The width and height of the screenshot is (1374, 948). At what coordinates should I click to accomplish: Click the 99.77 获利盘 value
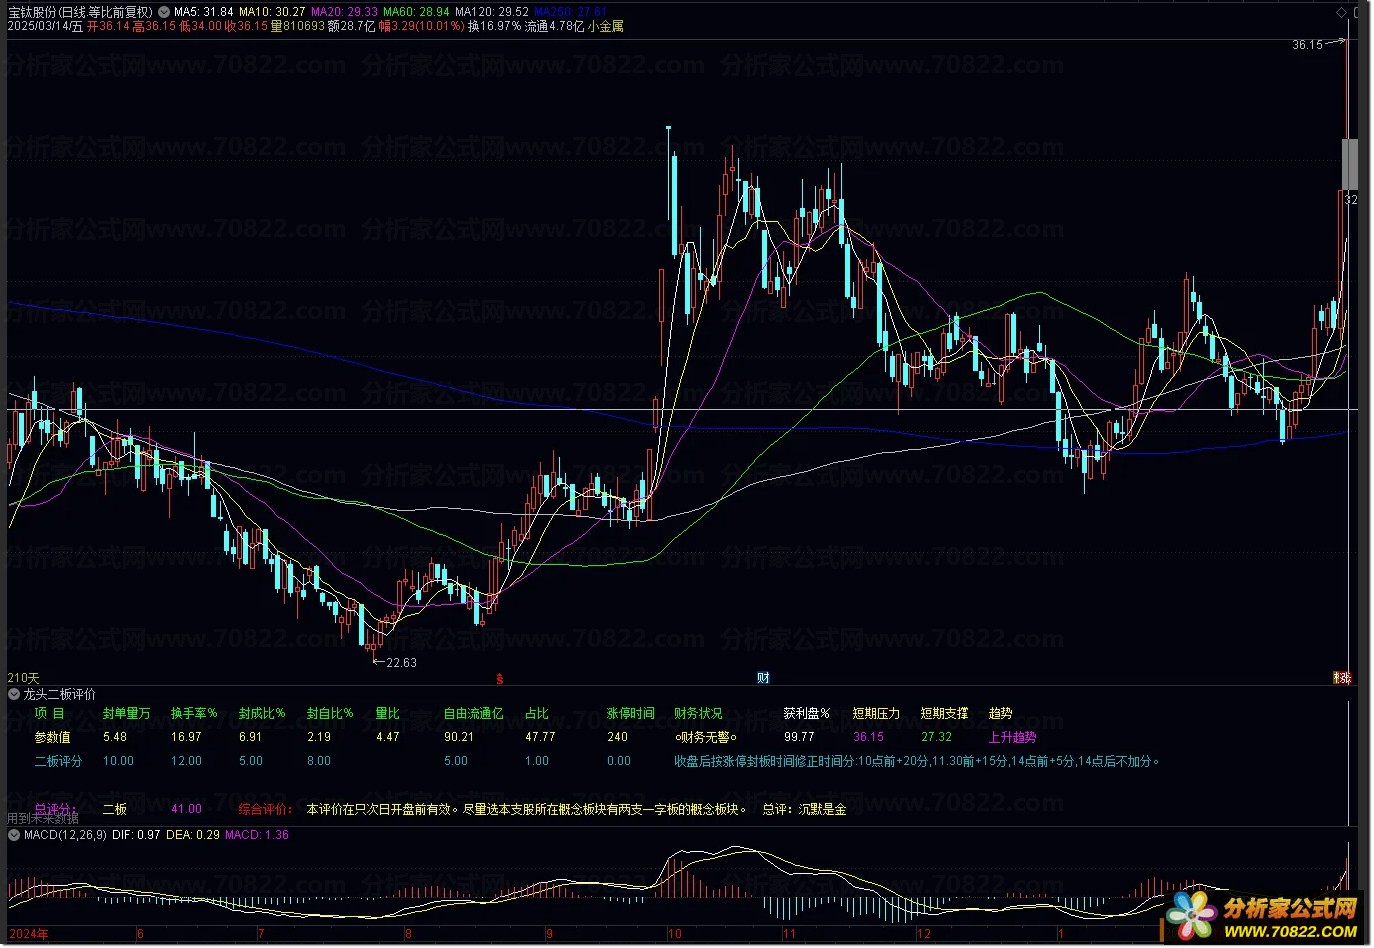[799, 737]
